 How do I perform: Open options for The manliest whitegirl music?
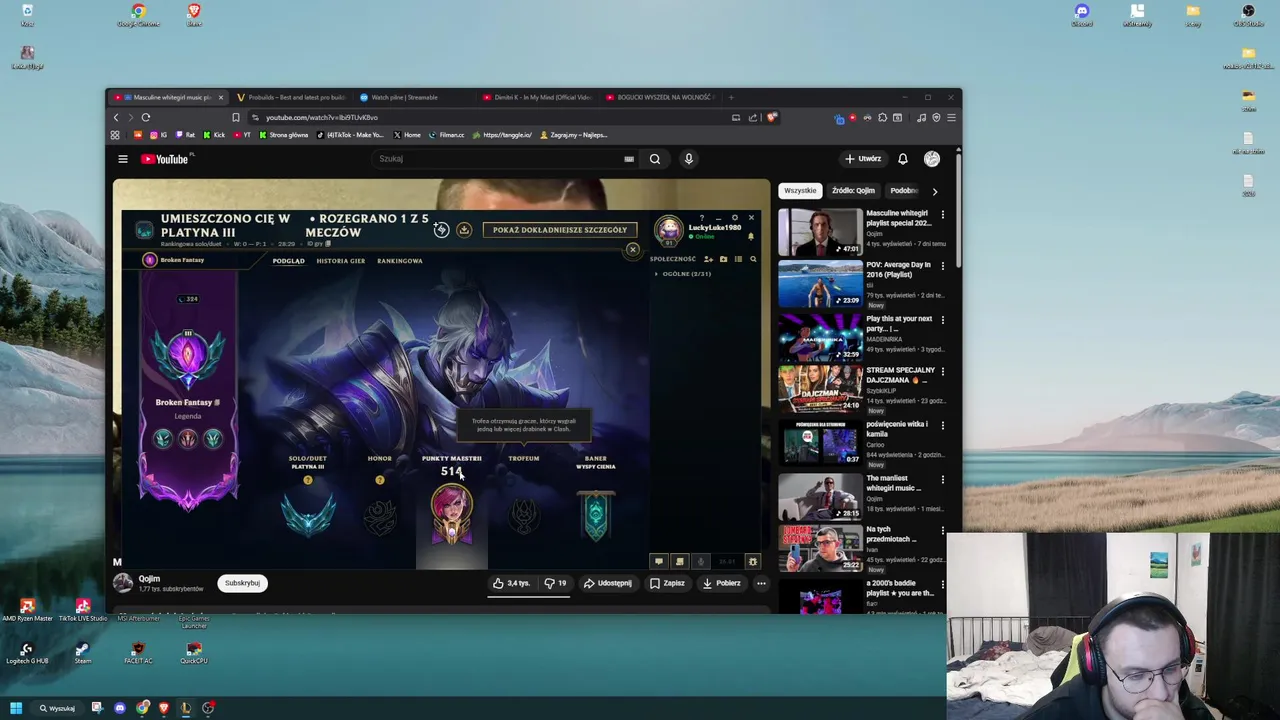click(x=942, y=480)
